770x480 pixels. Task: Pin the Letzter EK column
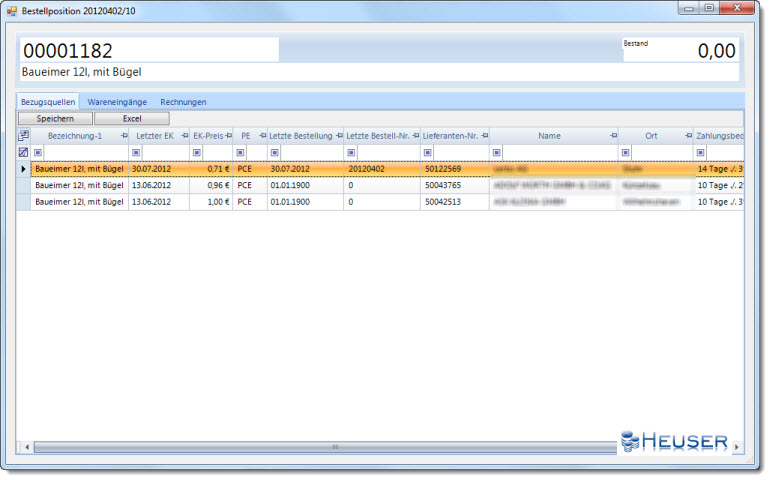pos(183,135)
